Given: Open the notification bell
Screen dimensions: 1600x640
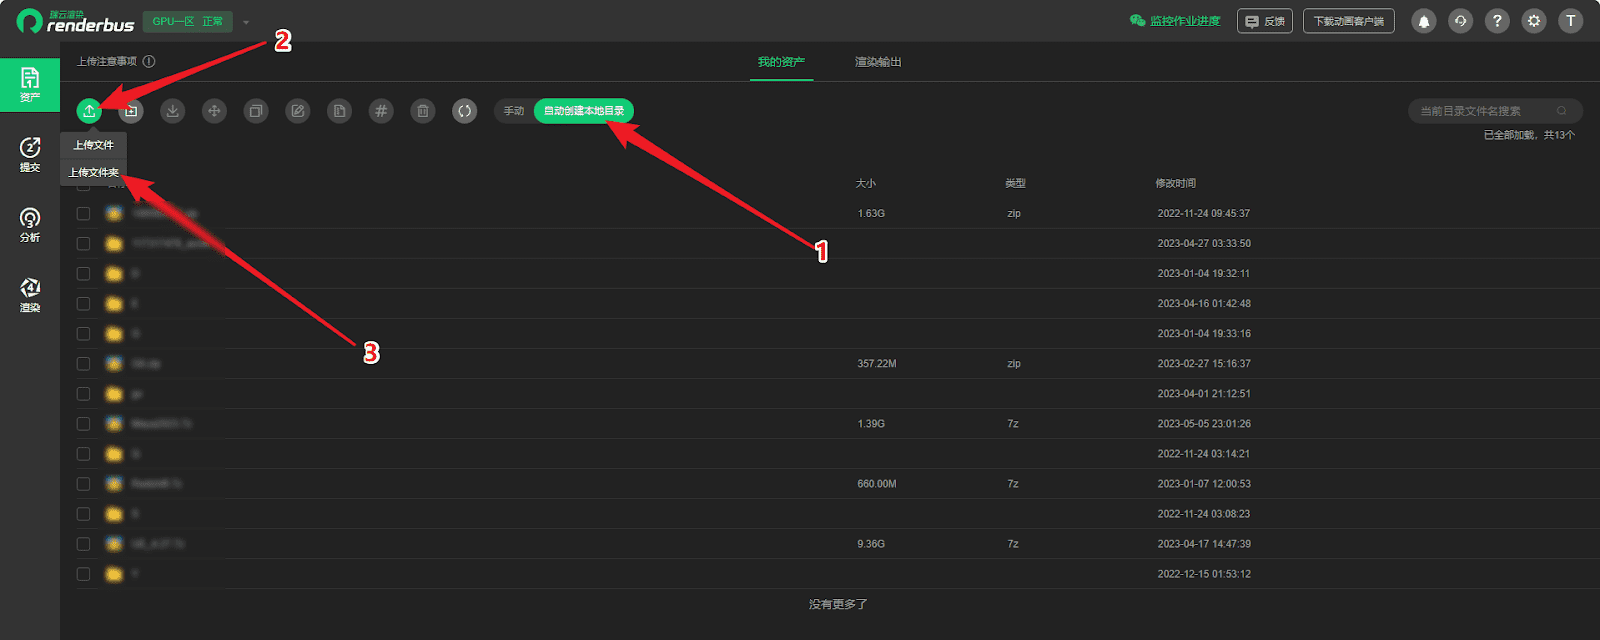Looking at the screenshot, I should [1423, 21].
